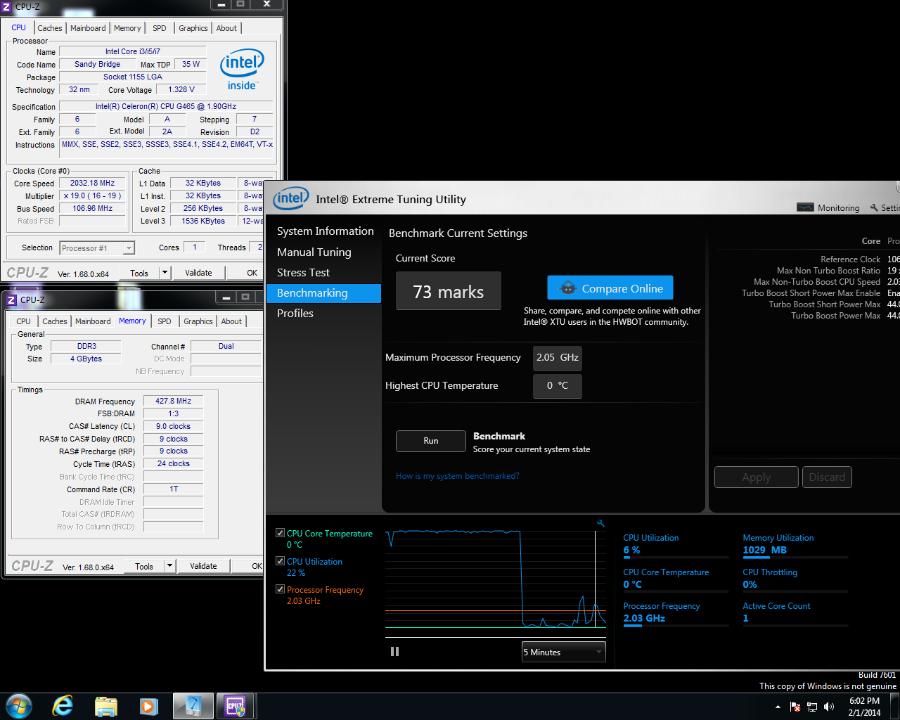
Task: Expand Tools dropdown arrow in upper CPU-Z
Action: click(x=165, y=272)
